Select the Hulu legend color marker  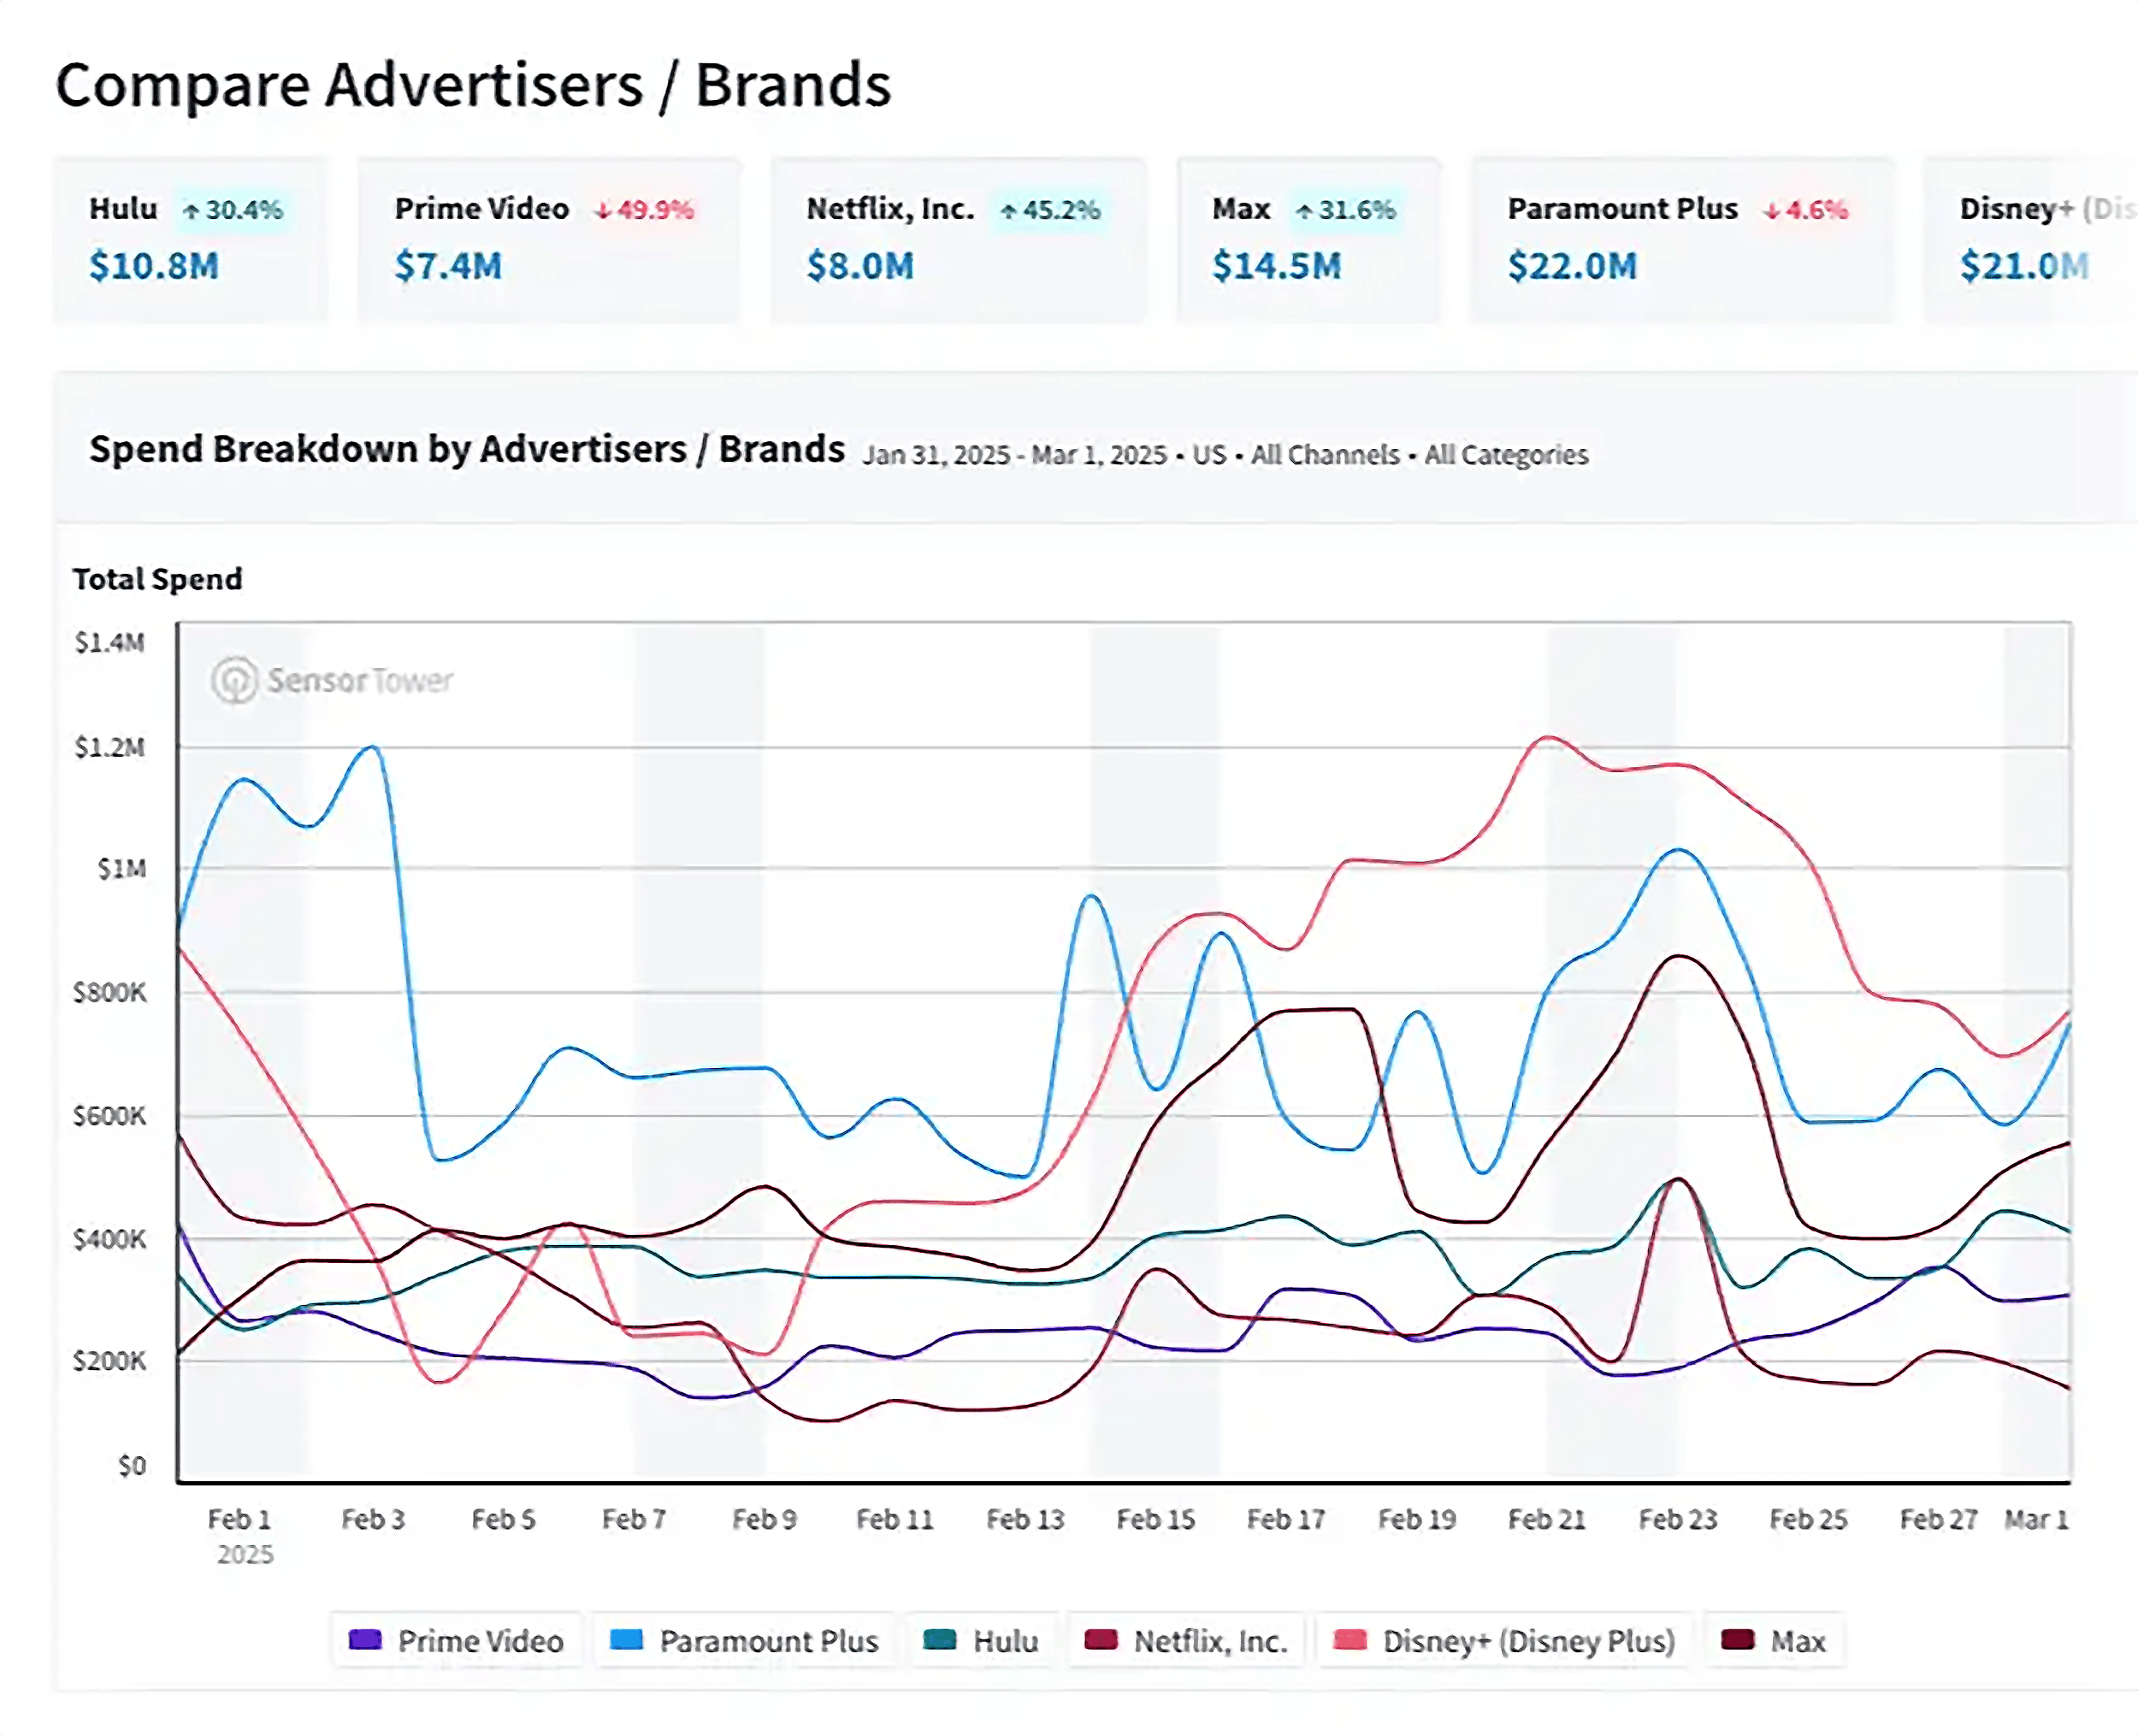pyautogui.click(x=941, y=1641)
